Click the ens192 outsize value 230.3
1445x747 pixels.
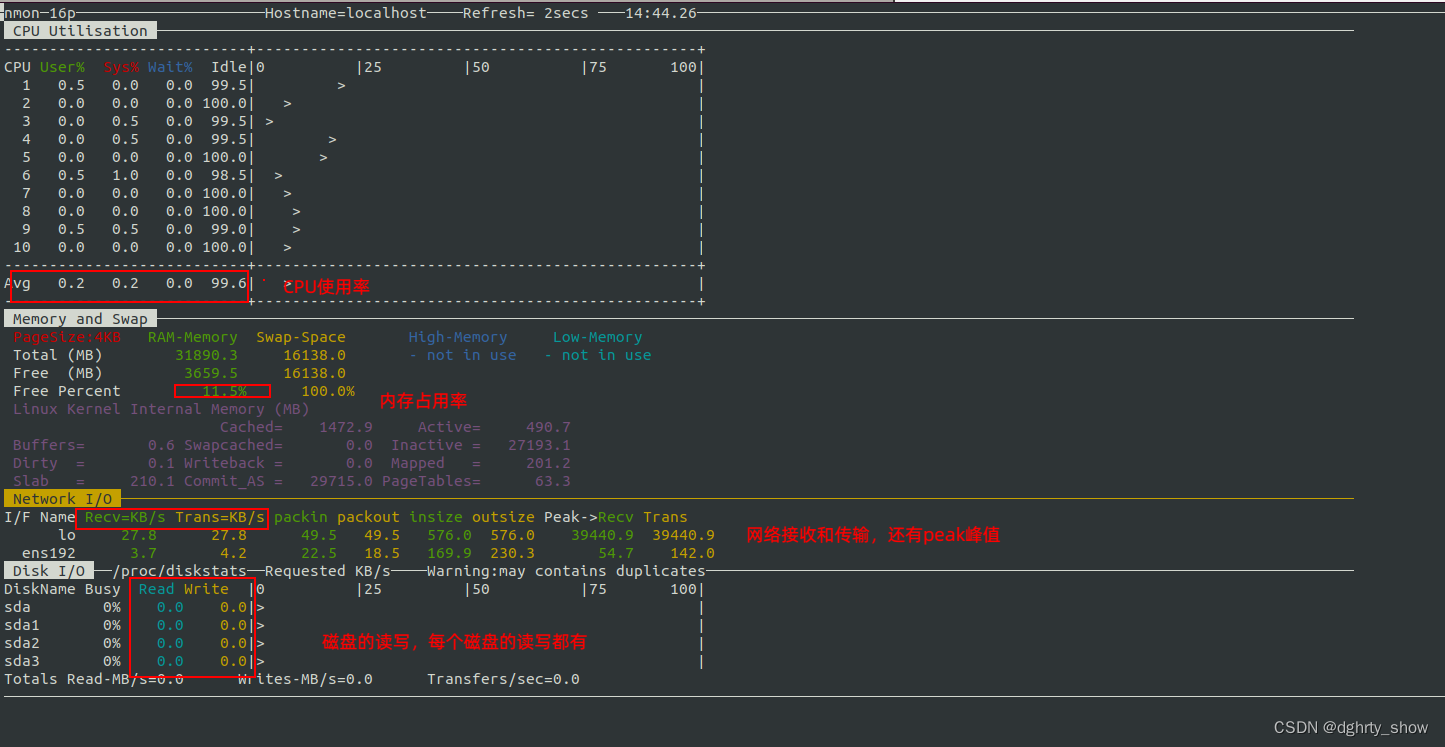pyautogui.click(x=512, y=553)
